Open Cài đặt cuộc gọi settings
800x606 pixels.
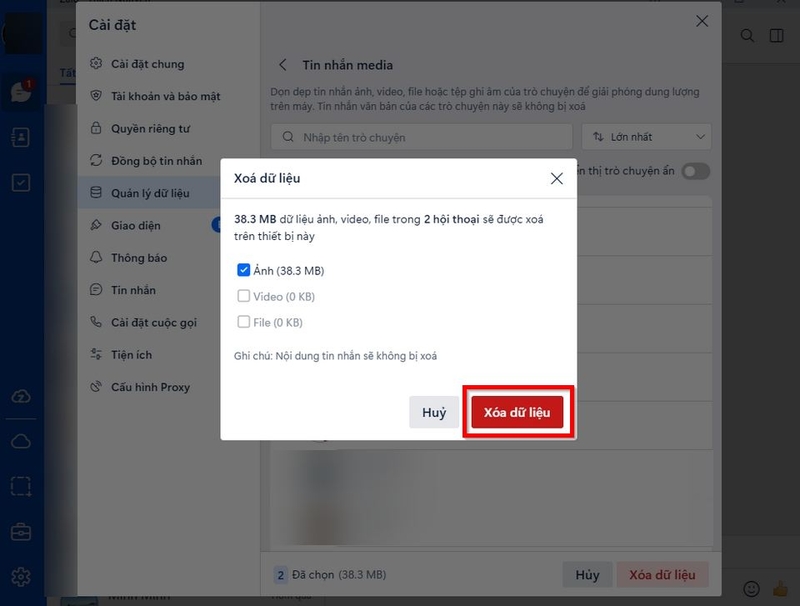148,322
